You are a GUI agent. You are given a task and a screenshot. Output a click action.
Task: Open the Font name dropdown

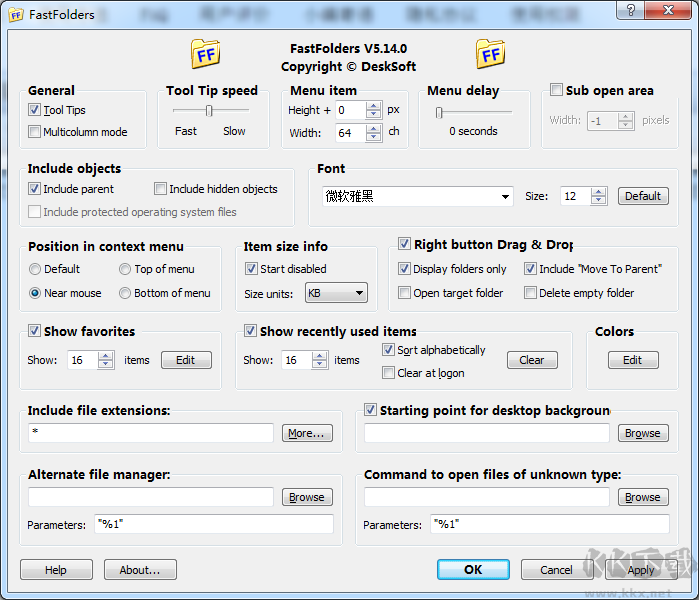pos(504,197)
